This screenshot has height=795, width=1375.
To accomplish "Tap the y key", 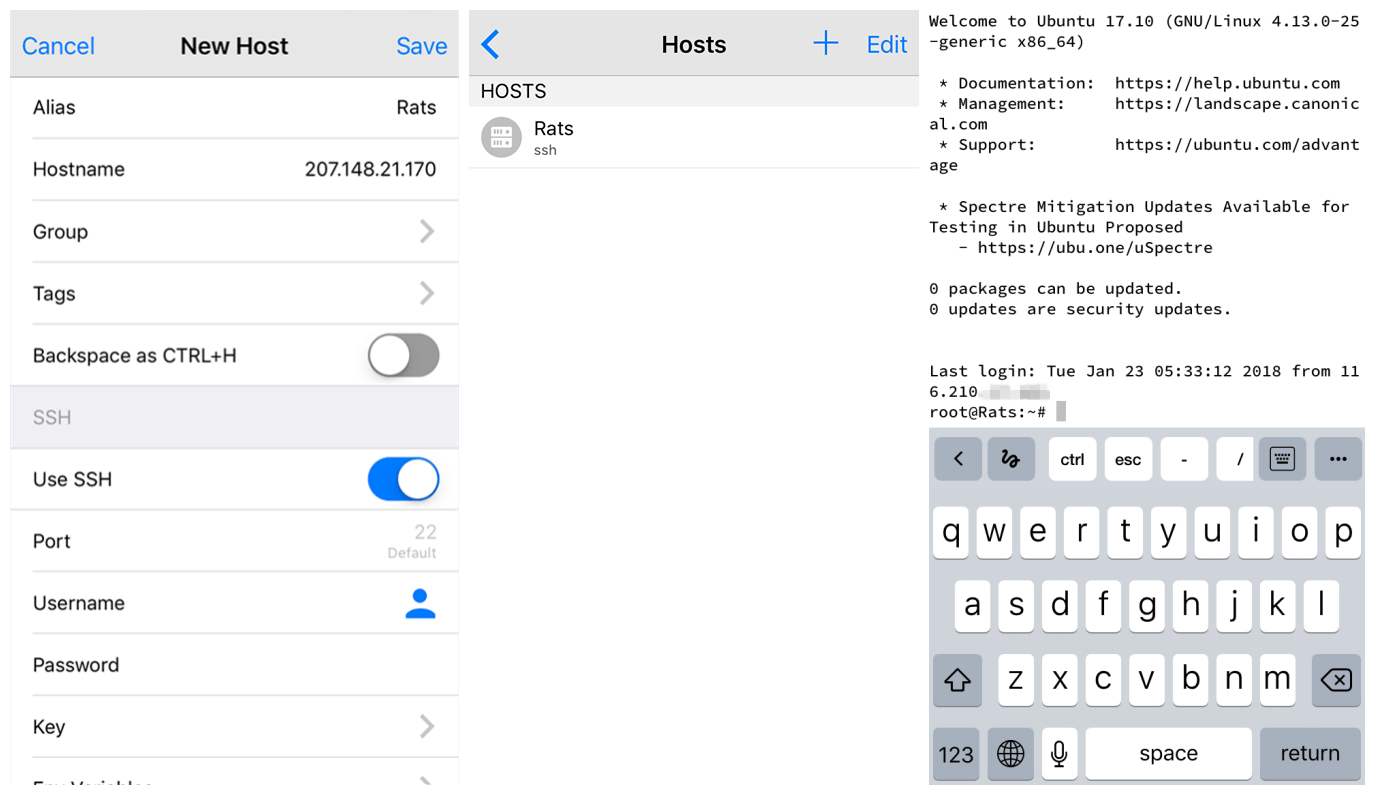I will coord(1168,532).
